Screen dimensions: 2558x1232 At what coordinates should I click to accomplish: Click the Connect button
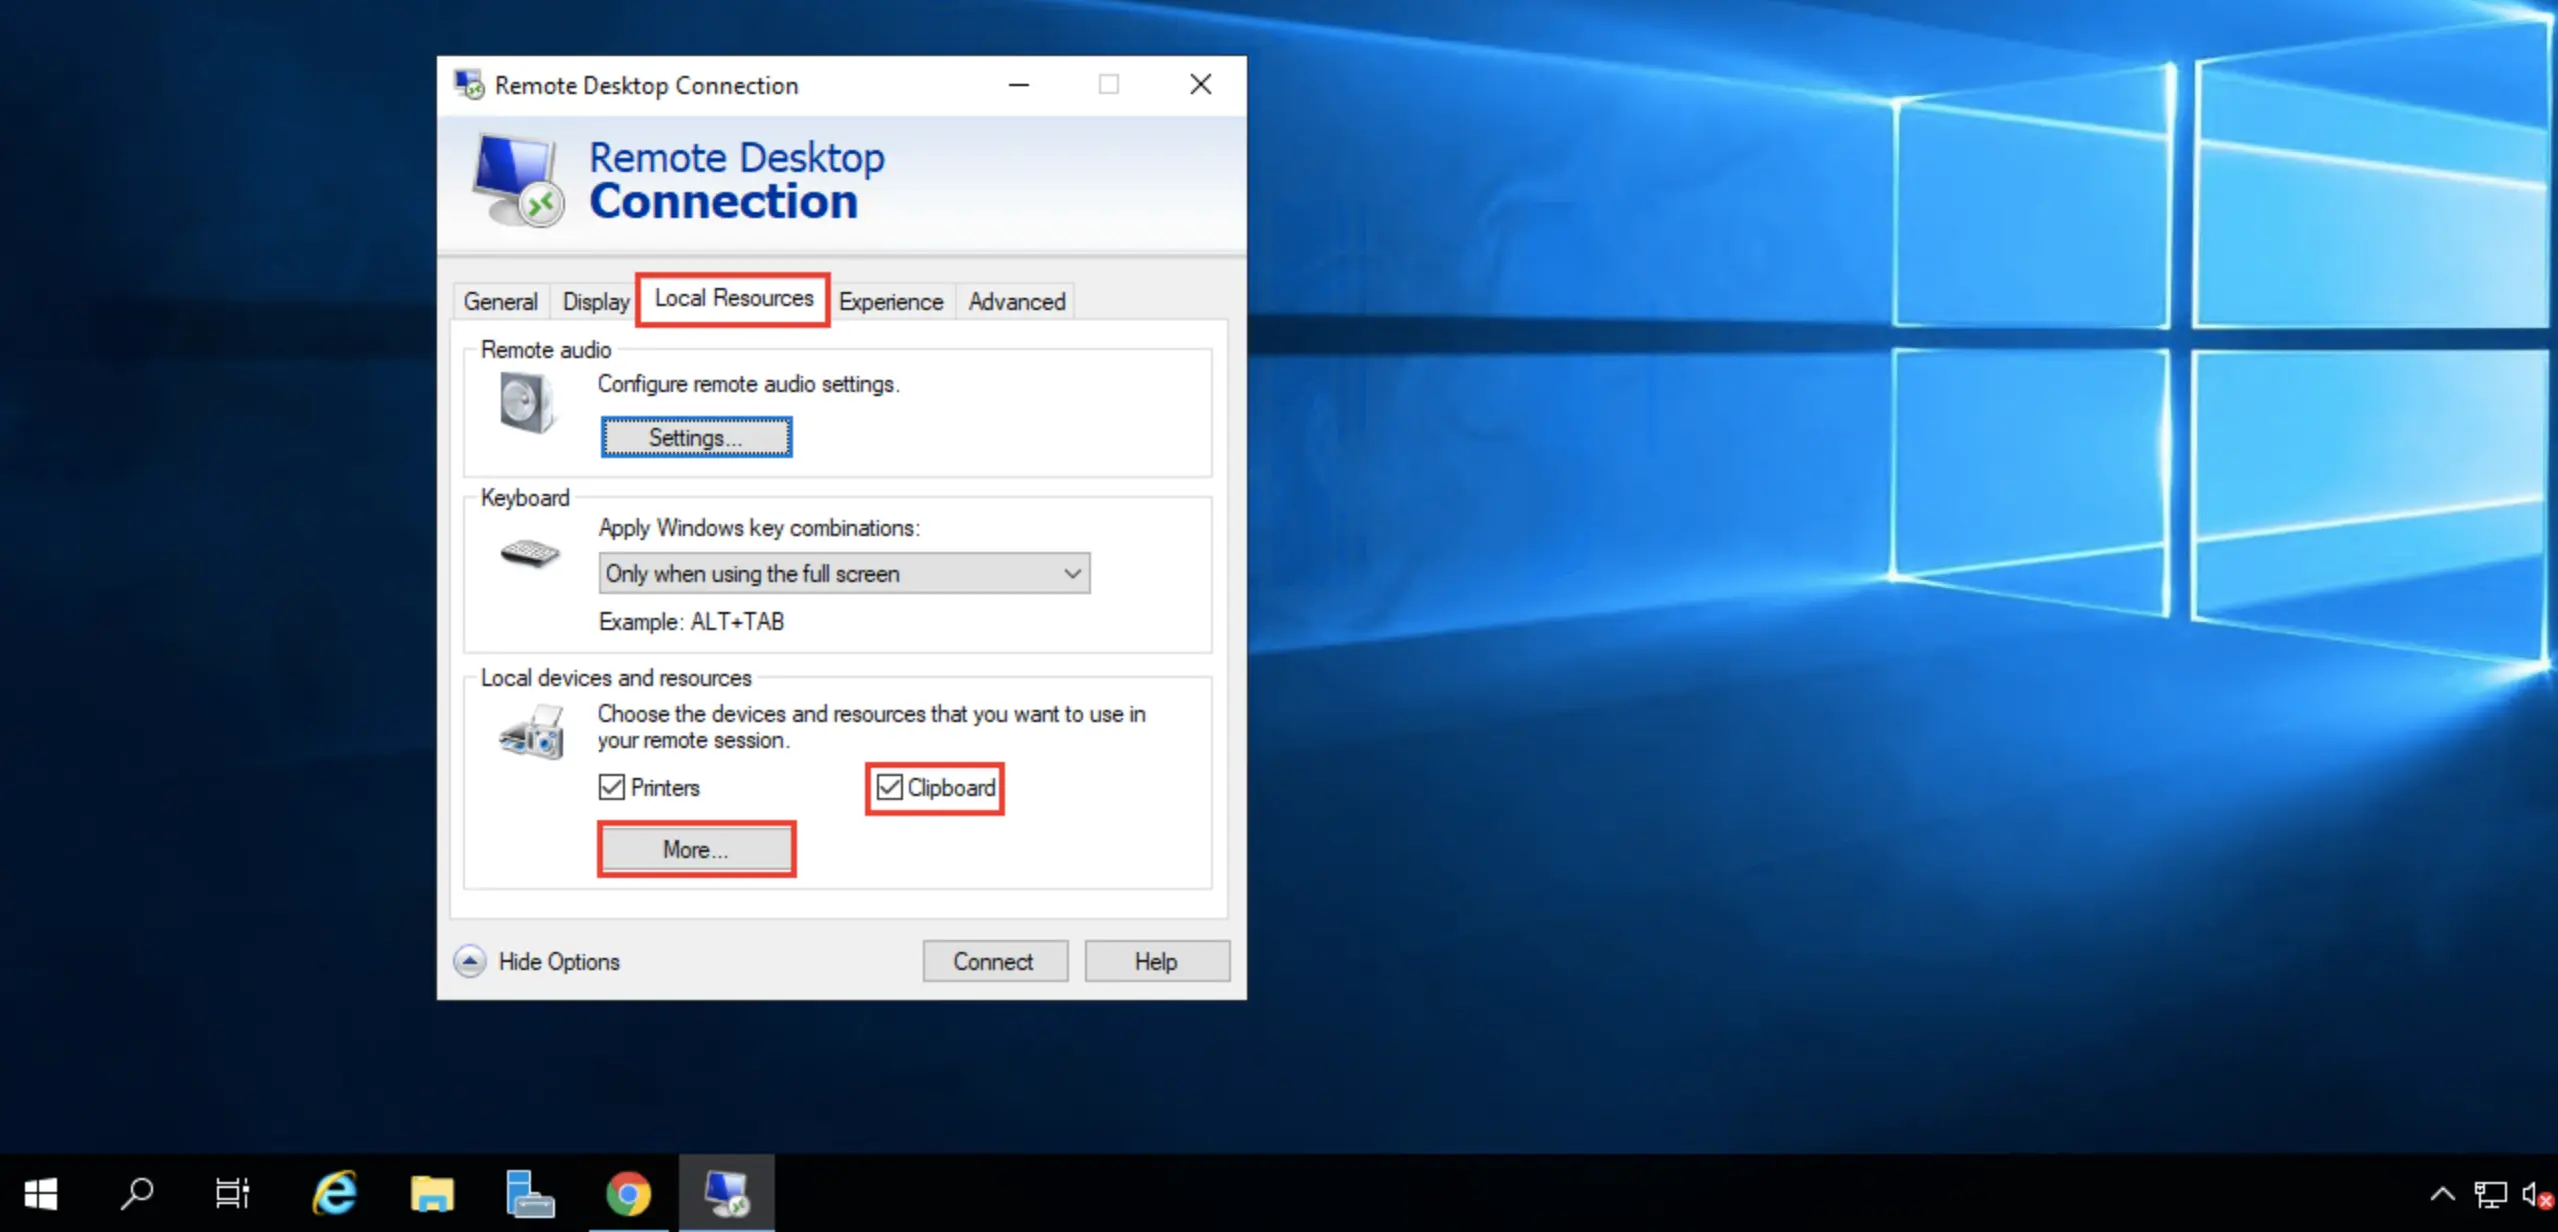[994, 961]
